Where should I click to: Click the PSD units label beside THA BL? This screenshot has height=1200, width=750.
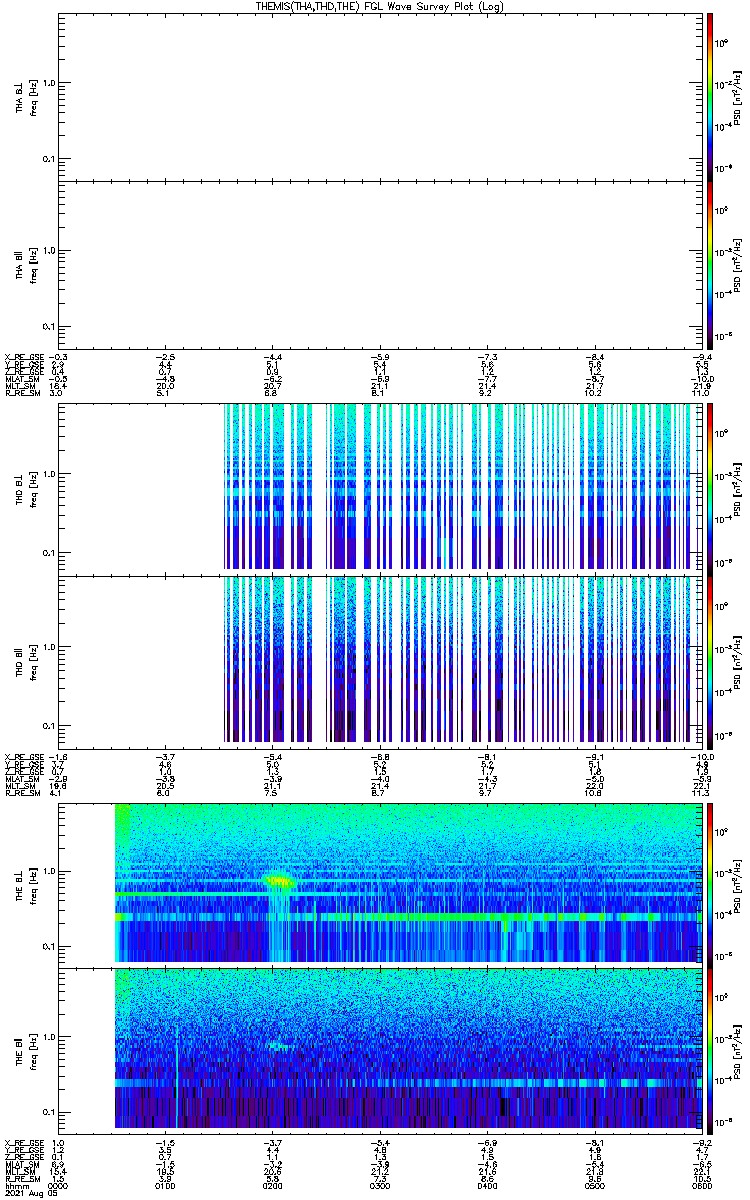(x=738, y=97)
